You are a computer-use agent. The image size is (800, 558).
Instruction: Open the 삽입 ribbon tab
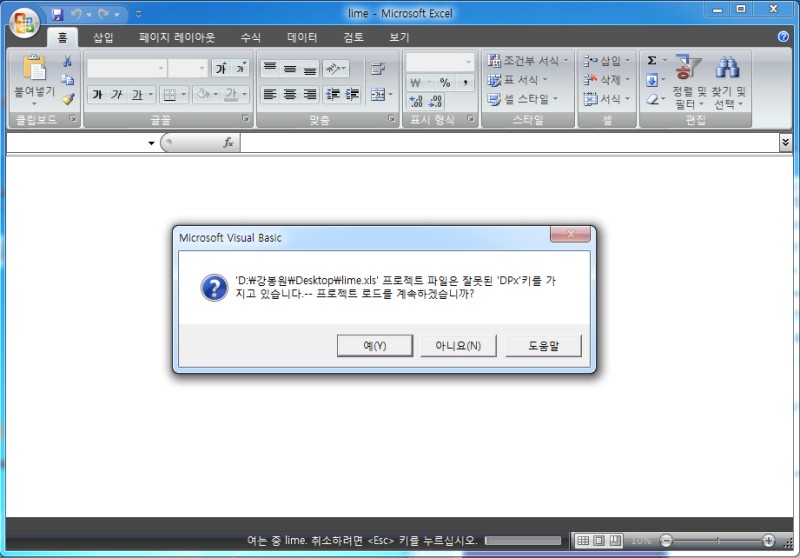[103, 37]
